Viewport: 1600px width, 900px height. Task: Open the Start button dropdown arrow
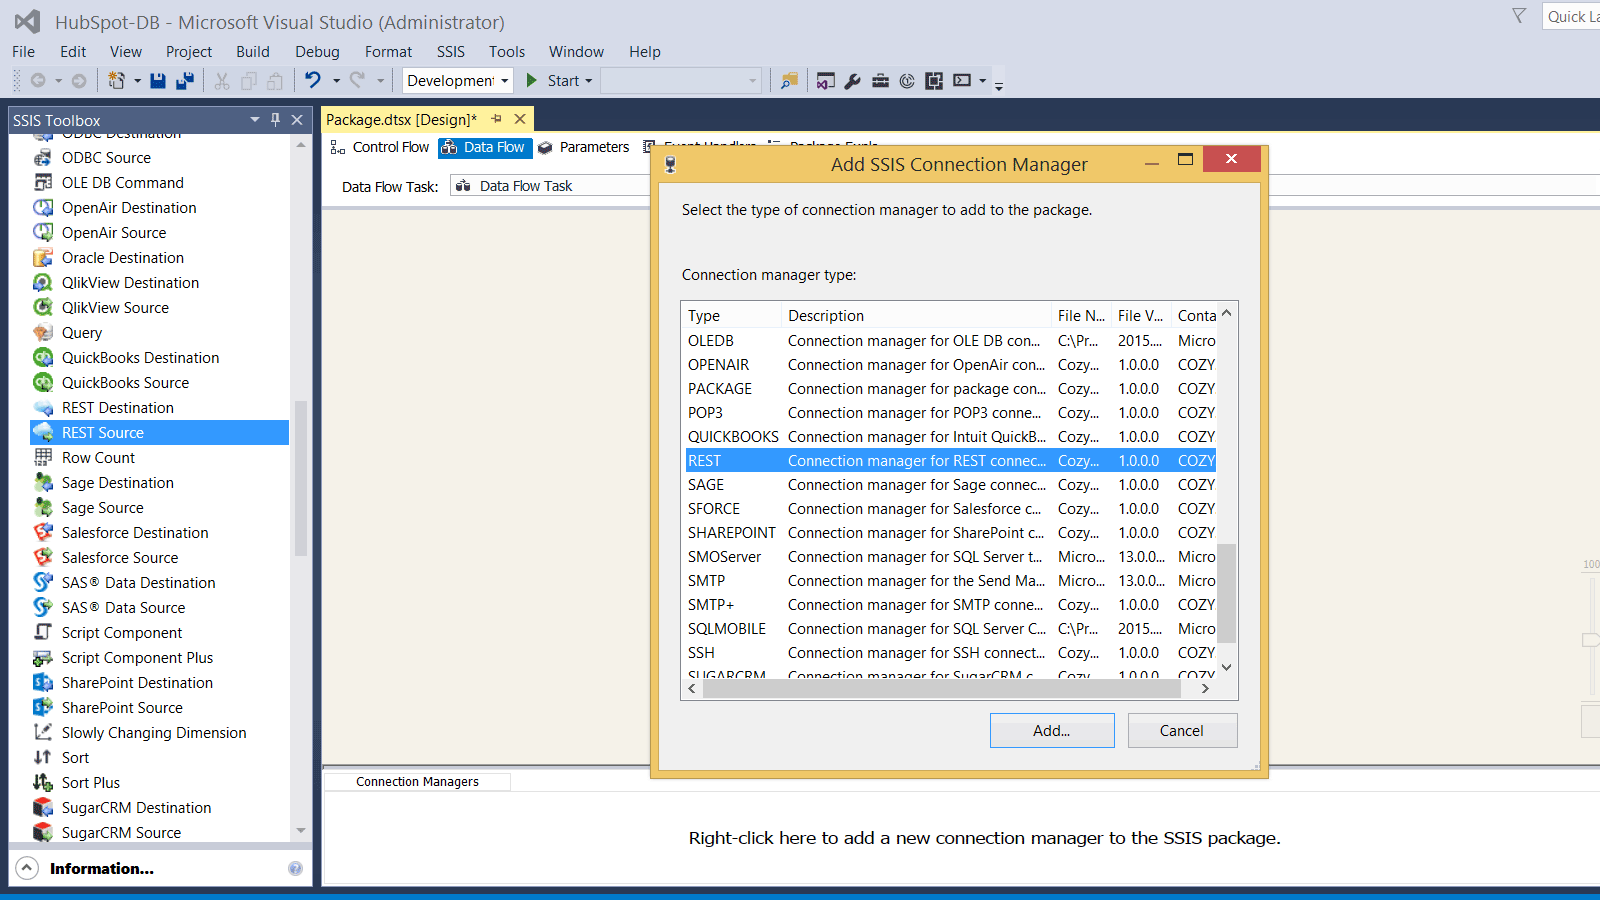point(589,81)
